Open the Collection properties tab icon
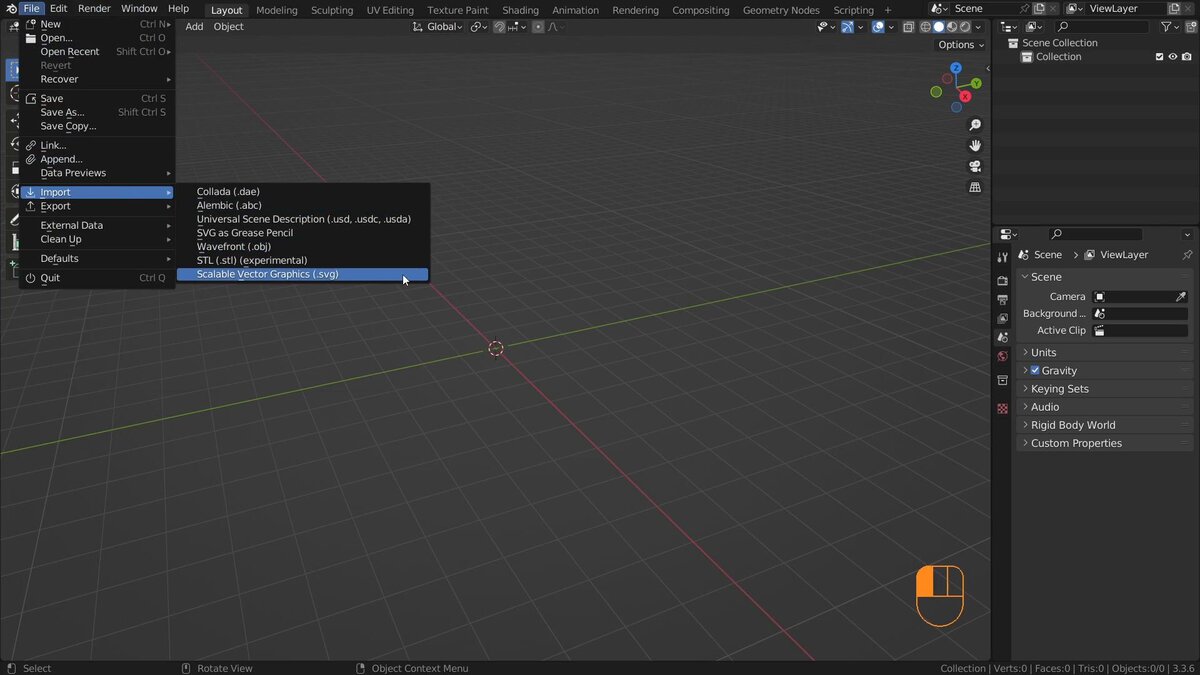Viewport: 1200px width, 675px height. 1002,380
